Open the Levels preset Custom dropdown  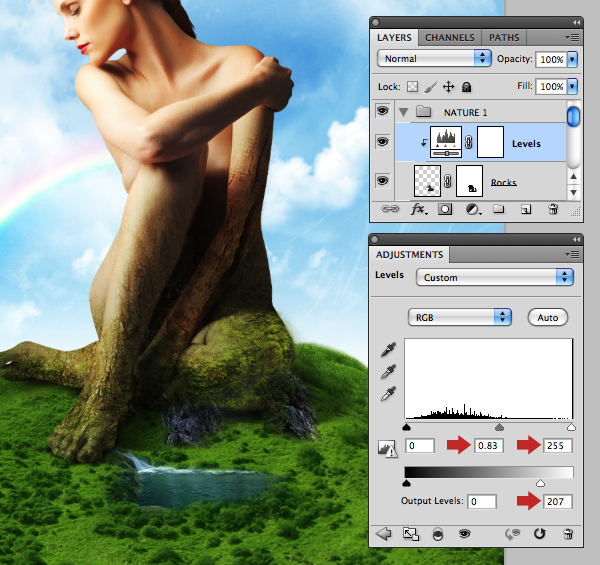click(x=495, y=277)
